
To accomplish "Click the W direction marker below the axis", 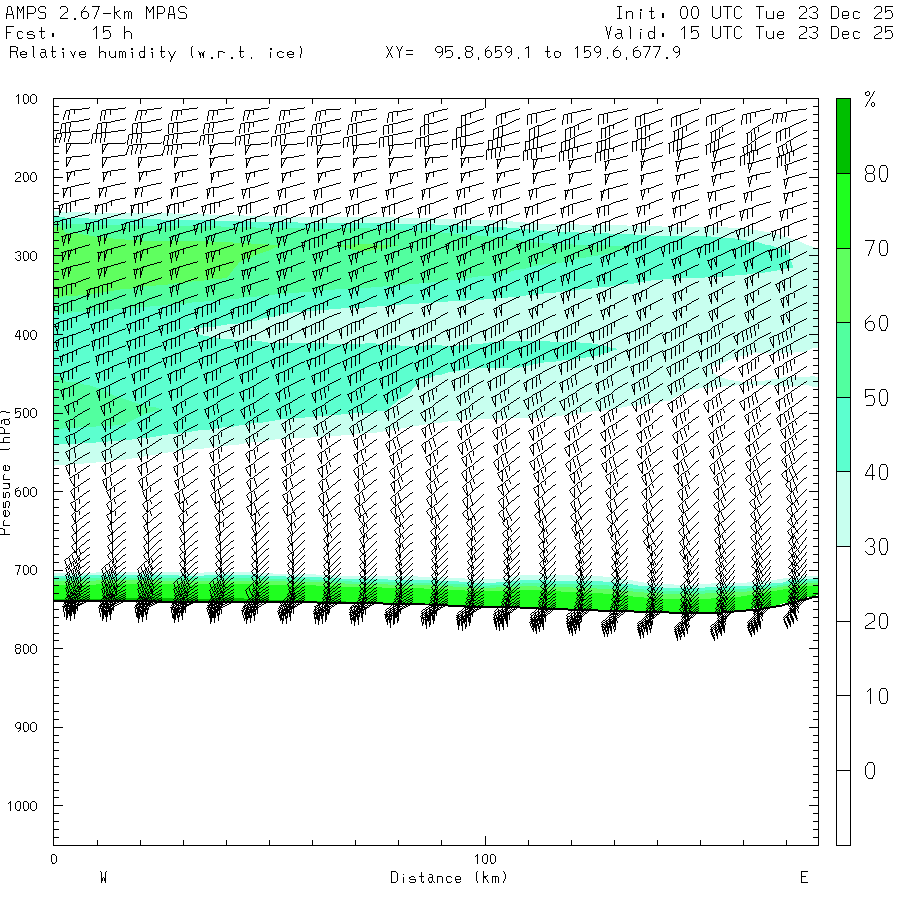I will pos(103,878).
